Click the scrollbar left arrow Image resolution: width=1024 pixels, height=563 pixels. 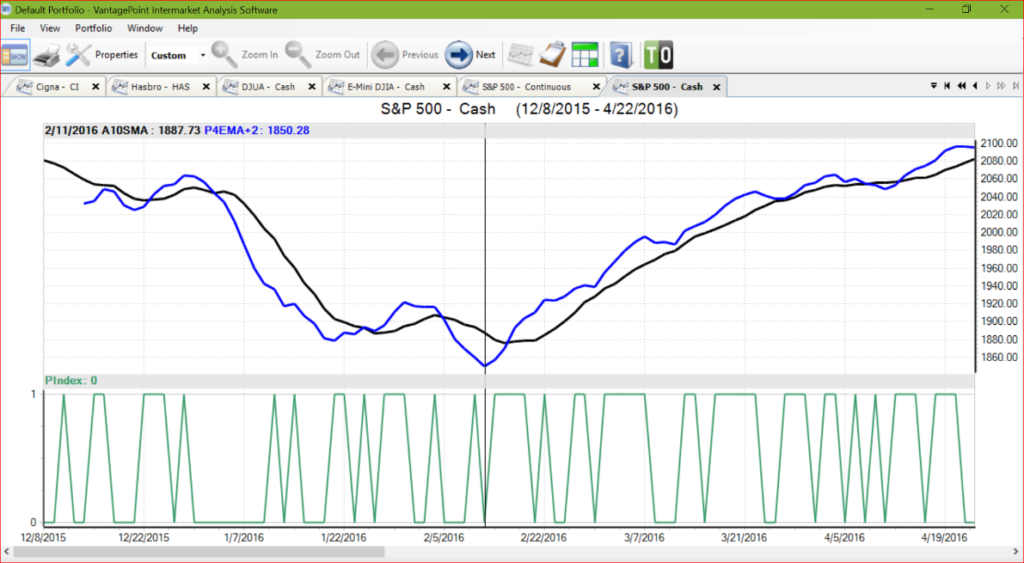tap(7, 552)
